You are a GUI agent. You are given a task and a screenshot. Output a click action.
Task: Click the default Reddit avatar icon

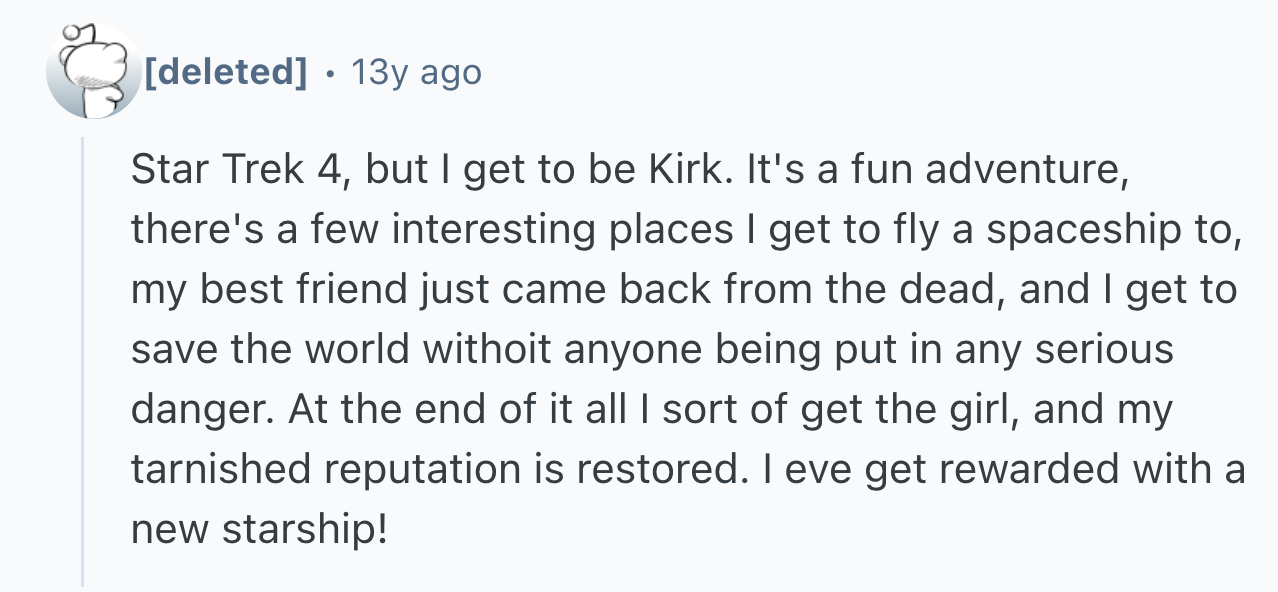coord(93,70)
